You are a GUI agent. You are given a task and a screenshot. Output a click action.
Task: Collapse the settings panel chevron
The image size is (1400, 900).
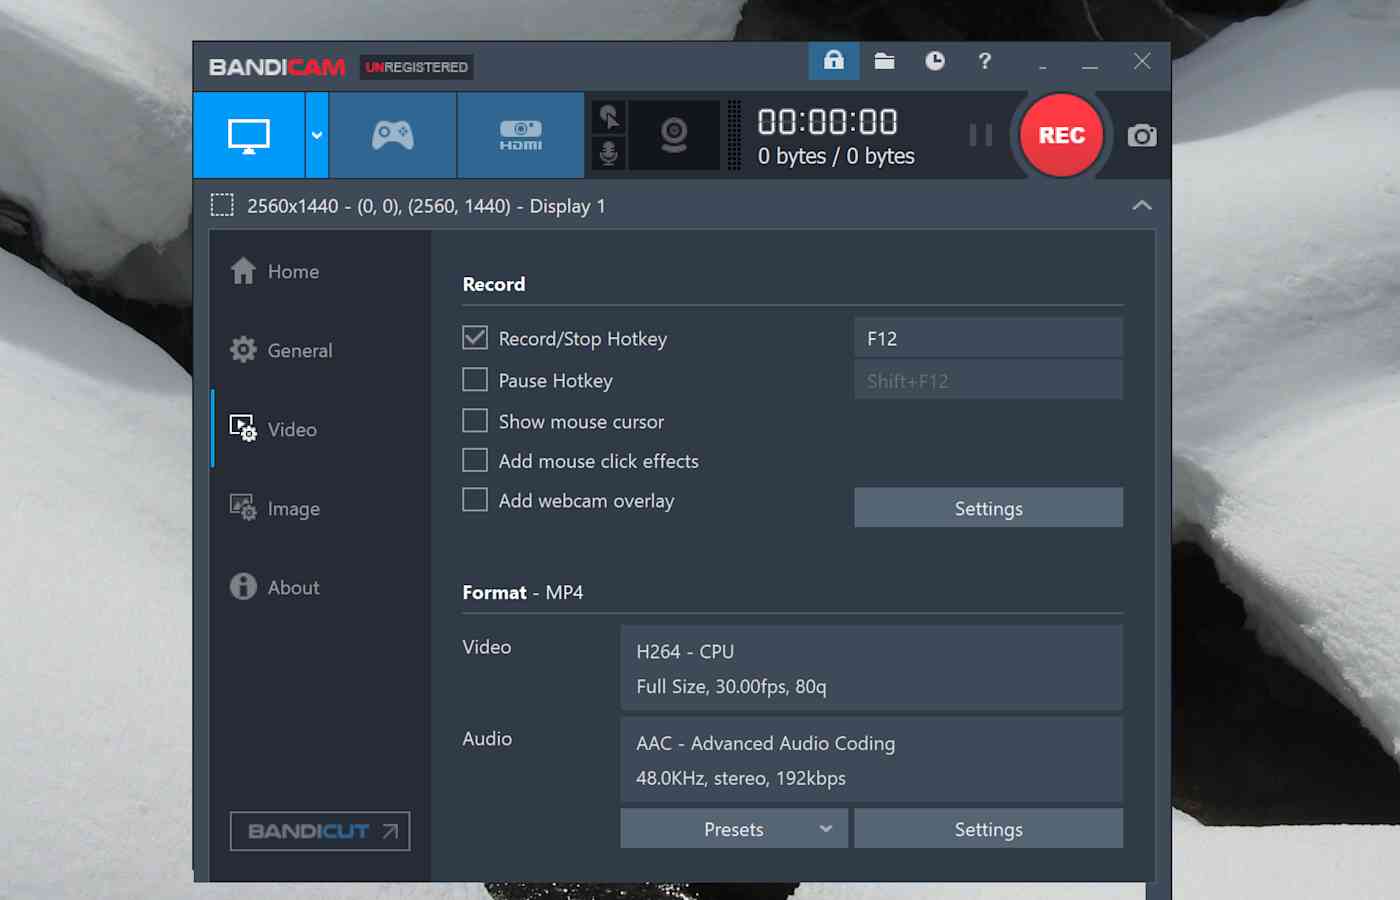point(1142,205)
